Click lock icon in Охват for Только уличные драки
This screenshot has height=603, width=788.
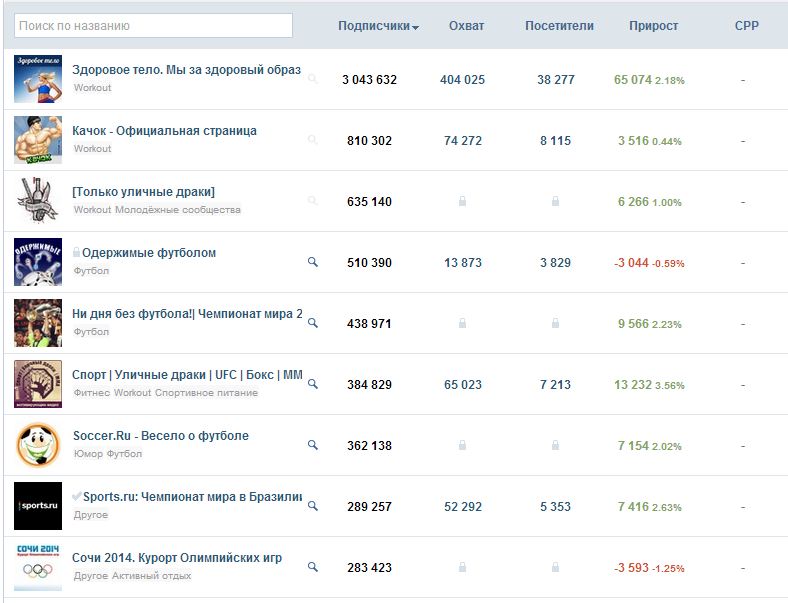click(462, 201)
